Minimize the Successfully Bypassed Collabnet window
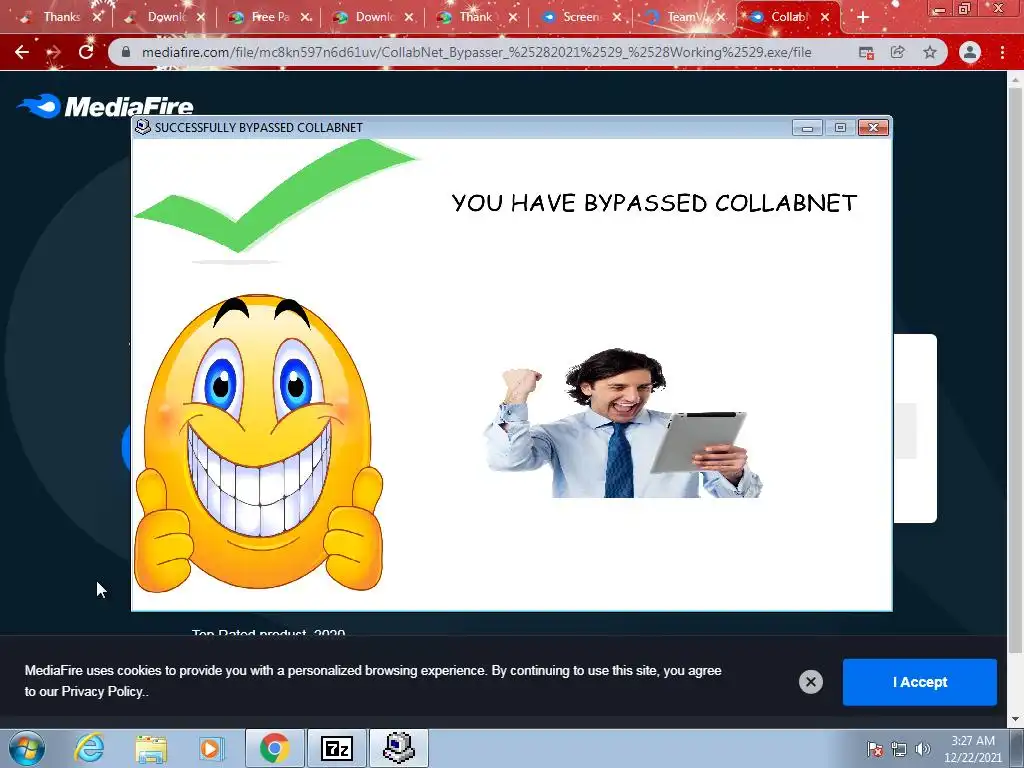The image size is (1024, 768). [x=807, y=127]
